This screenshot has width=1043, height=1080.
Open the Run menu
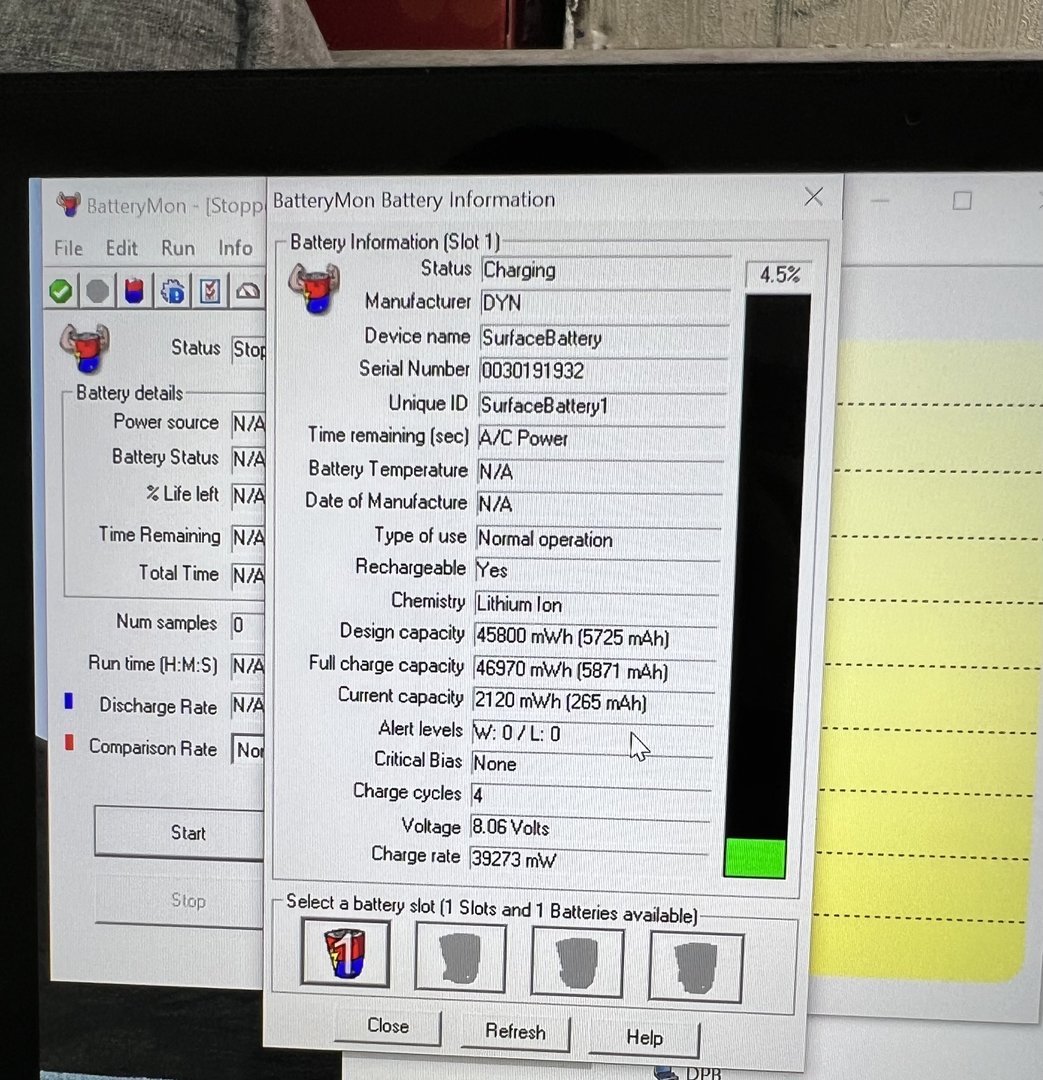[178, 248]
